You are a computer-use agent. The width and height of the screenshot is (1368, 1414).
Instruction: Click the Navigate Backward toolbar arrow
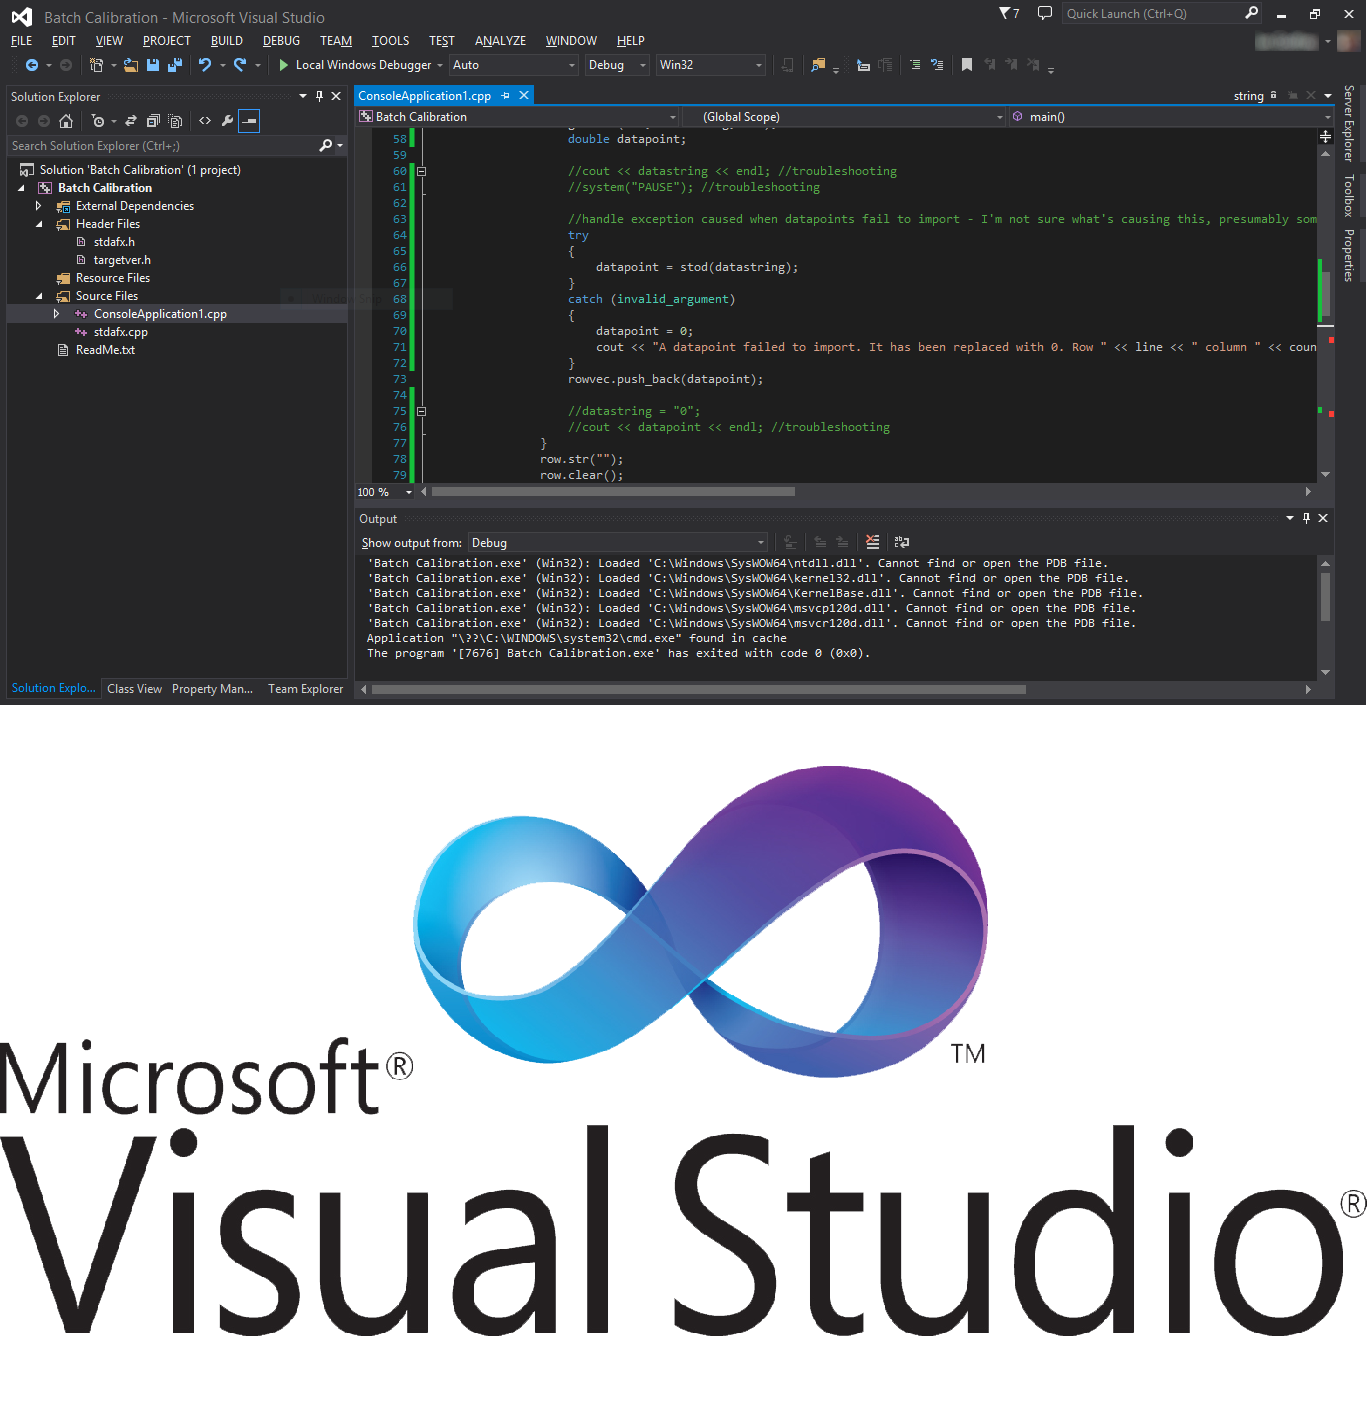point(32,65)
